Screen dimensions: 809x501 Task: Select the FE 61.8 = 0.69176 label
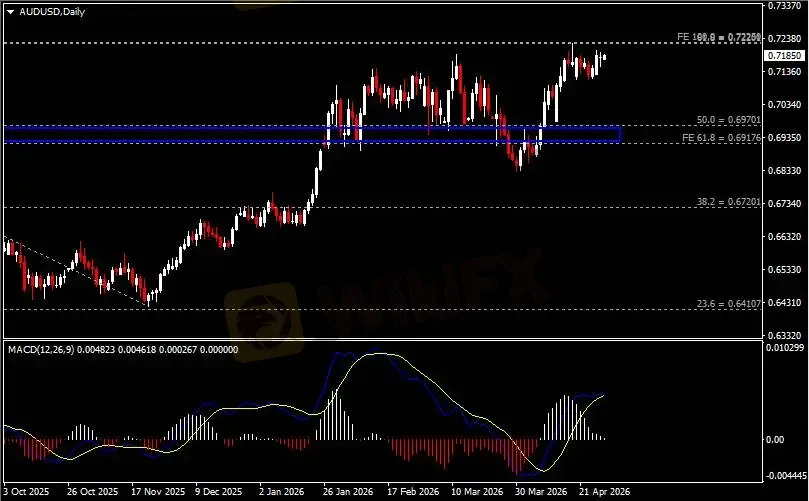[x=721, y=138]
